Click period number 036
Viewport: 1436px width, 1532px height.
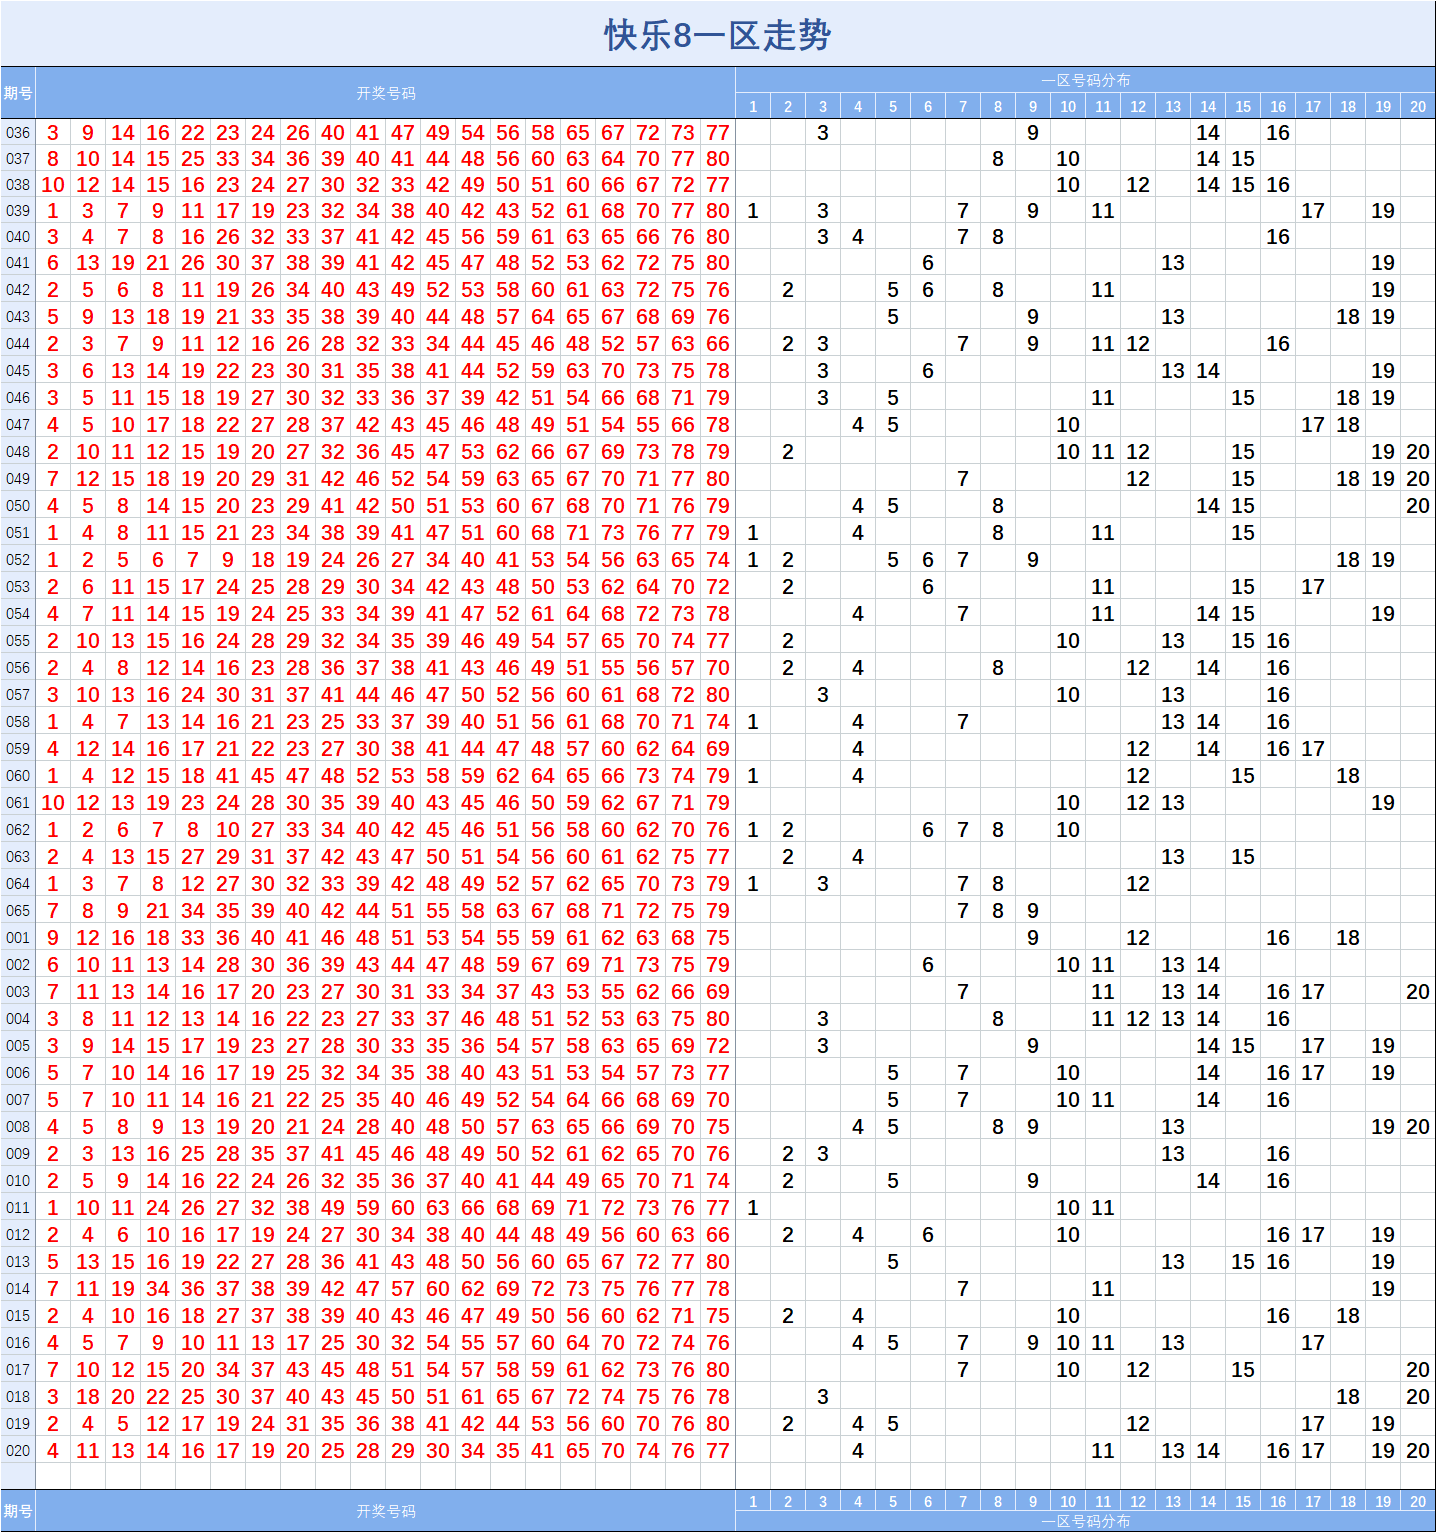pos(18,133)
